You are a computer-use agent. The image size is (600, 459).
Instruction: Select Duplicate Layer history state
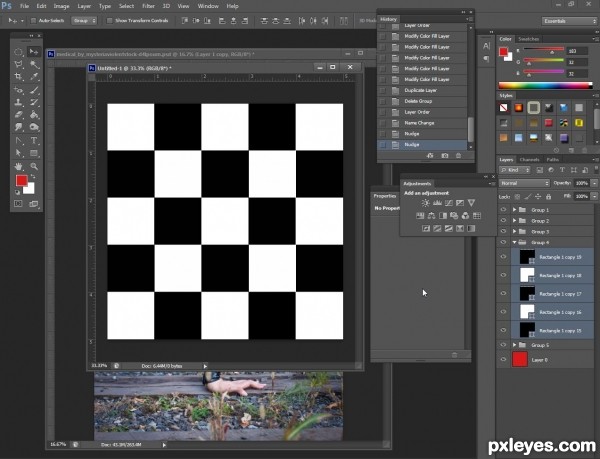tap(422, 90)
